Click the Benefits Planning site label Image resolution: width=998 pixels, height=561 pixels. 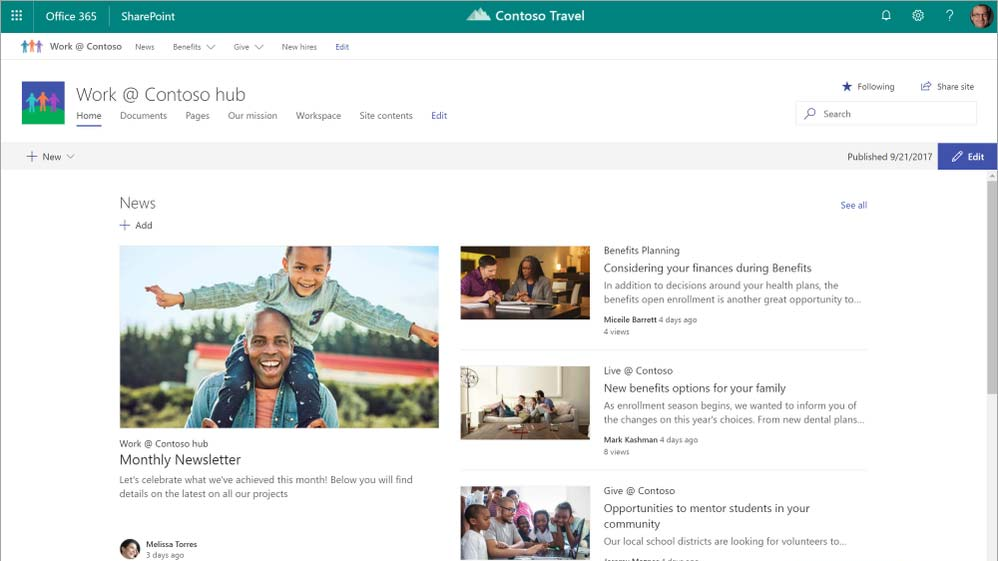[642, 250]
